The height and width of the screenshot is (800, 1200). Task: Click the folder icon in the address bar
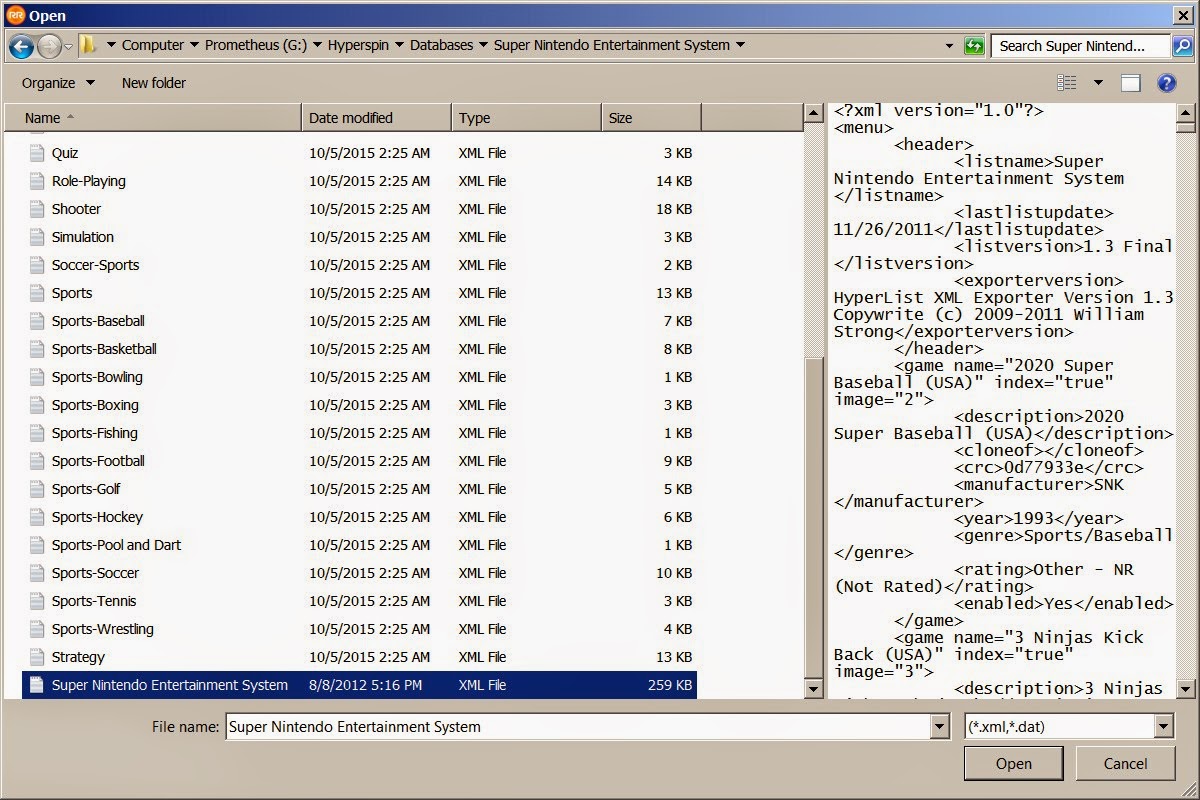(x=88, y=45)
